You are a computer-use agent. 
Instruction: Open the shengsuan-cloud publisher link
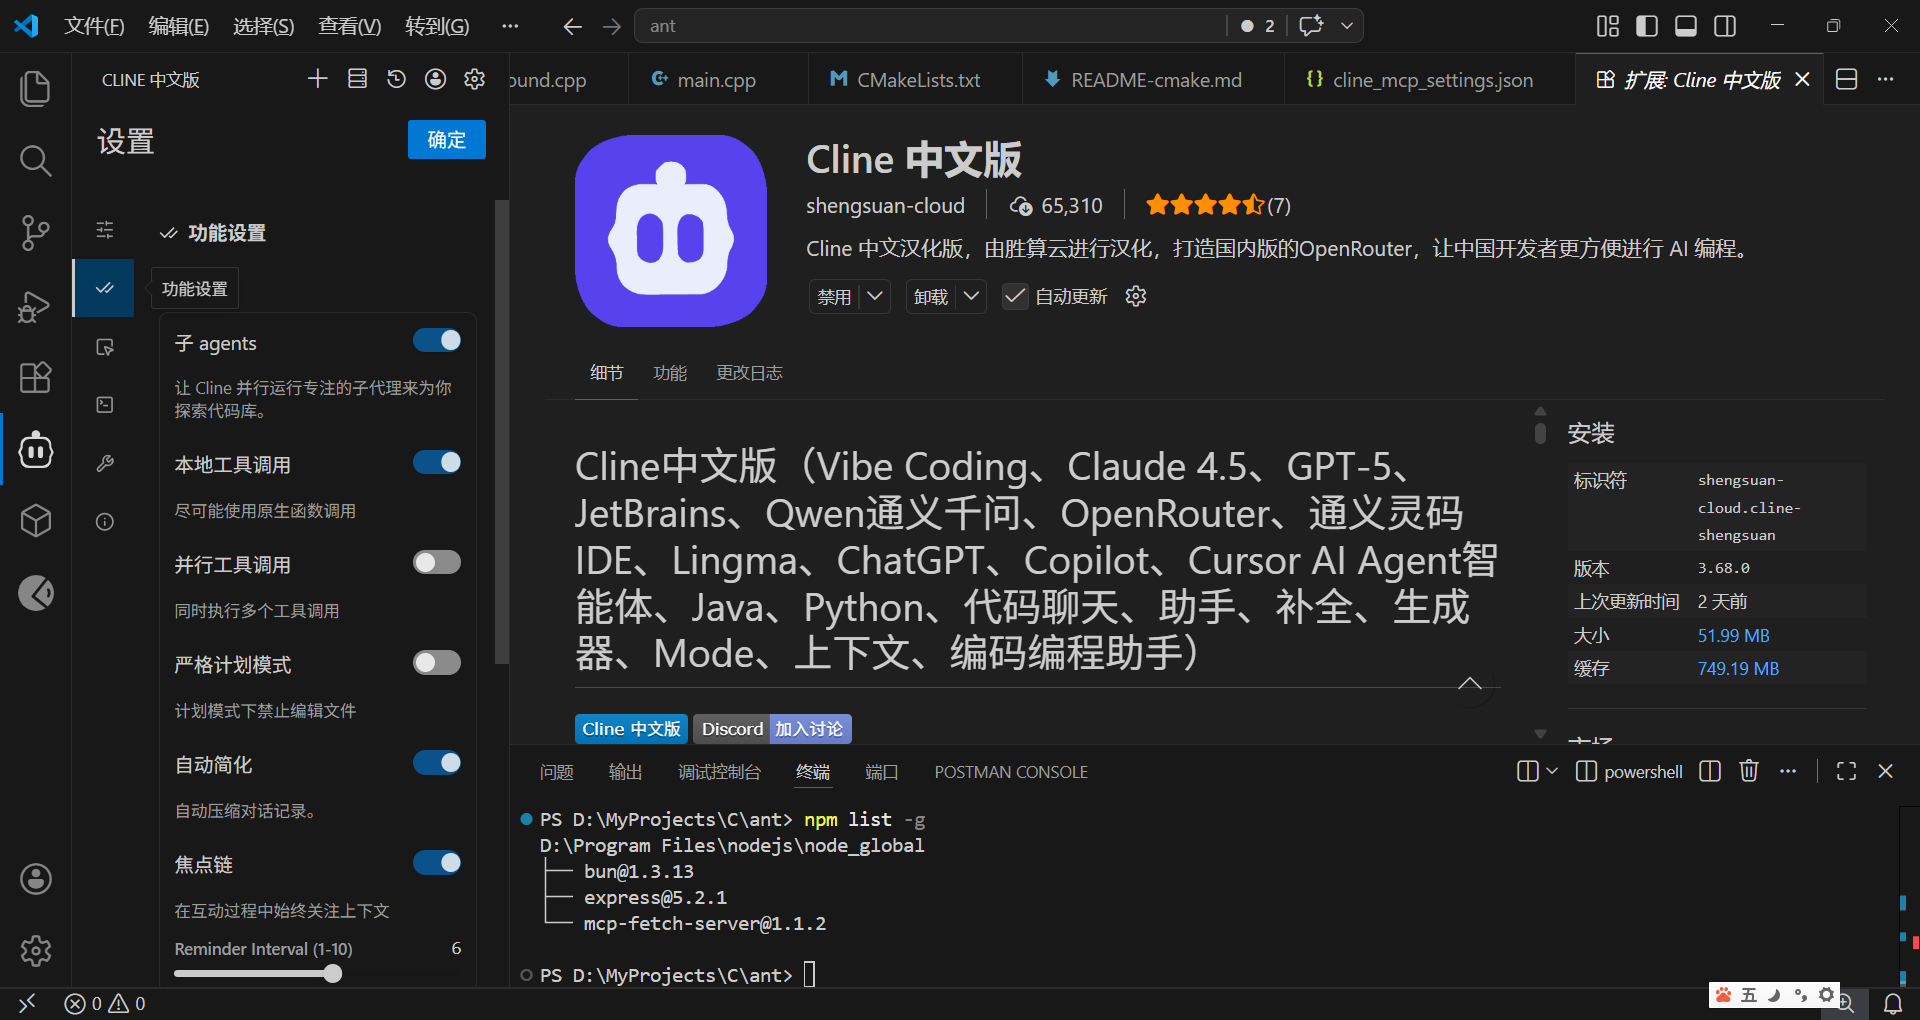click(x=885, y=205)
